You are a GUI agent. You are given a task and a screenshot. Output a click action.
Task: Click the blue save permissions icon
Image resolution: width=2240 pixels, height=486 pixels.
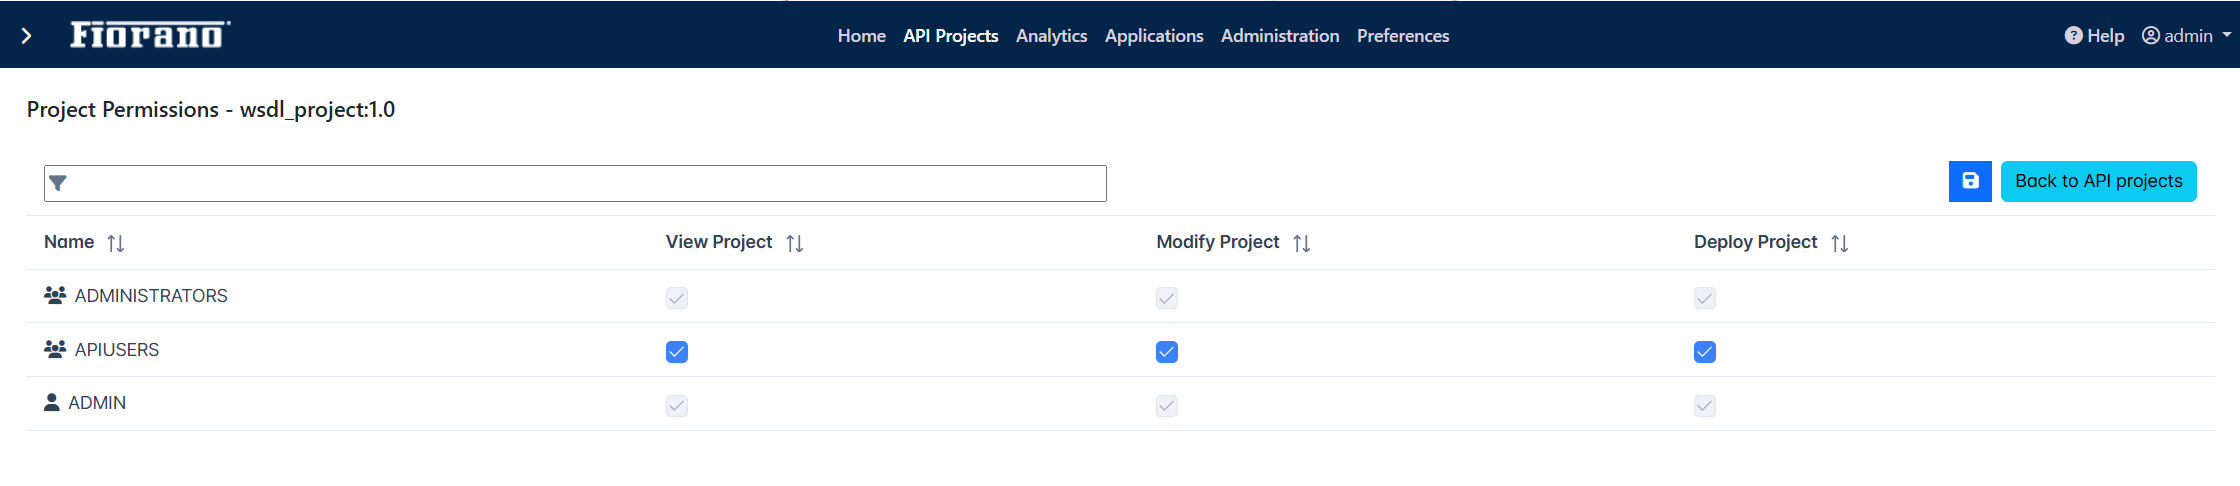1970,181
